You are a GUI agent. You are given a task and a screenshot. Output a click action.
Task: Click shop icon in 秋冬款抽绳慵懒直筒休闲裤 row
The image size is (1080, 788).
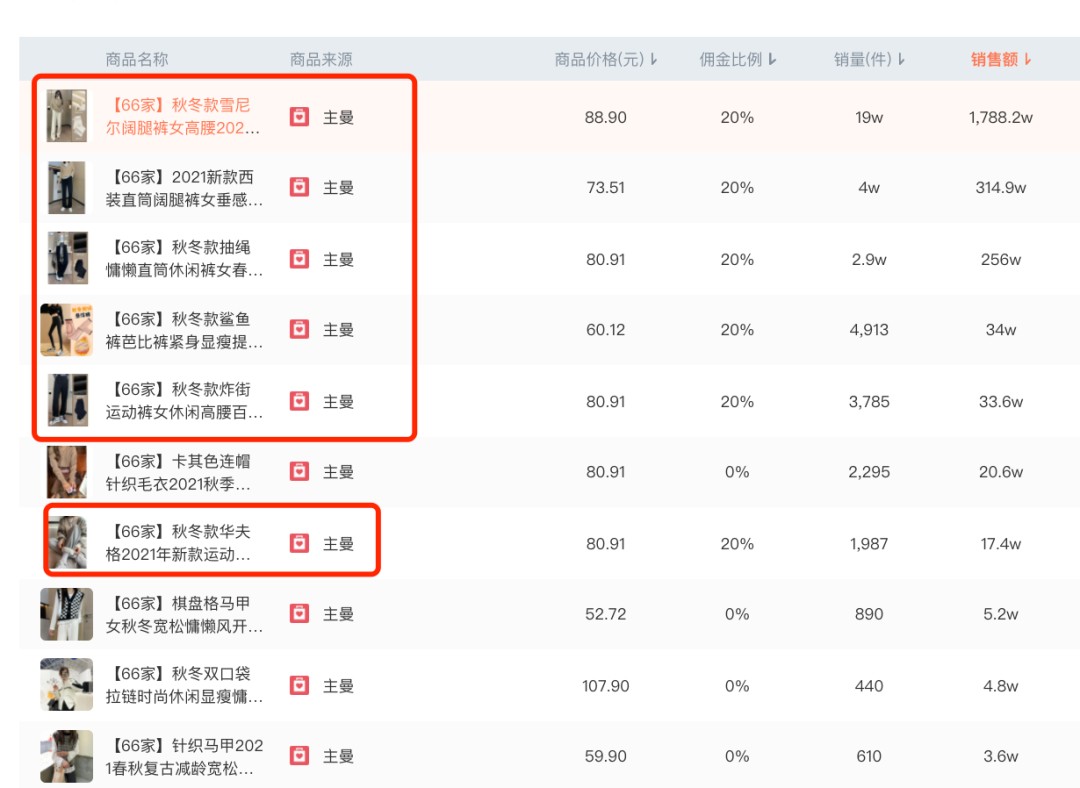(x=299, y=259)
